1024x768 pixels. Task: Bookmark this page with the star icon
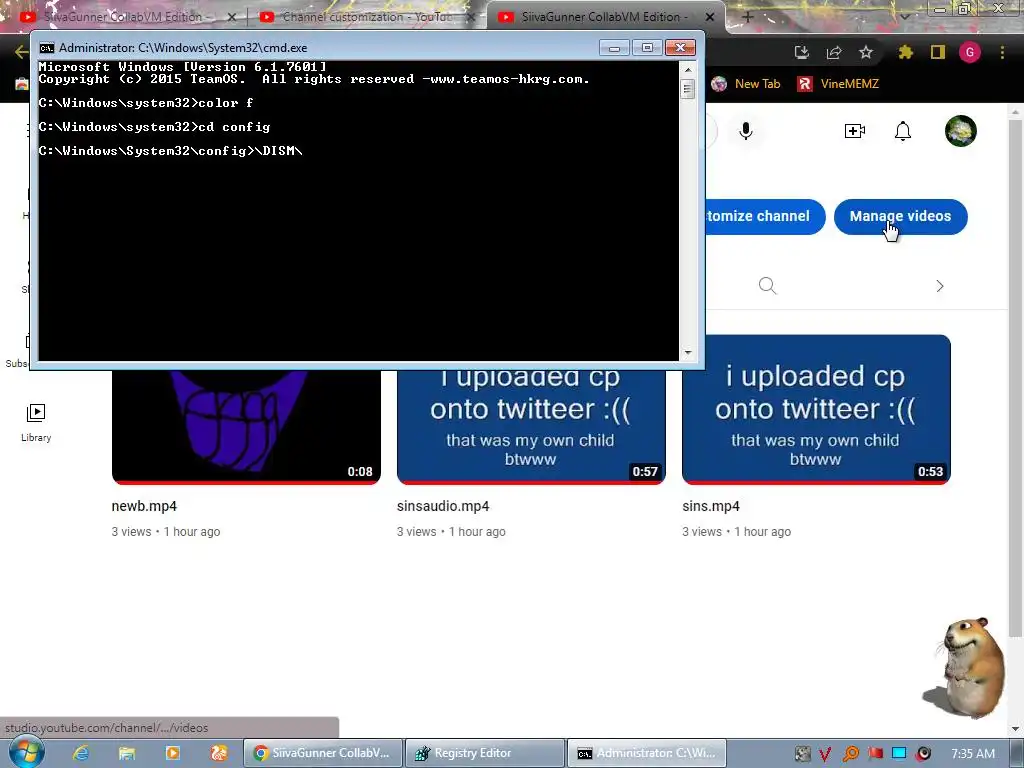[x=866, y=52]
